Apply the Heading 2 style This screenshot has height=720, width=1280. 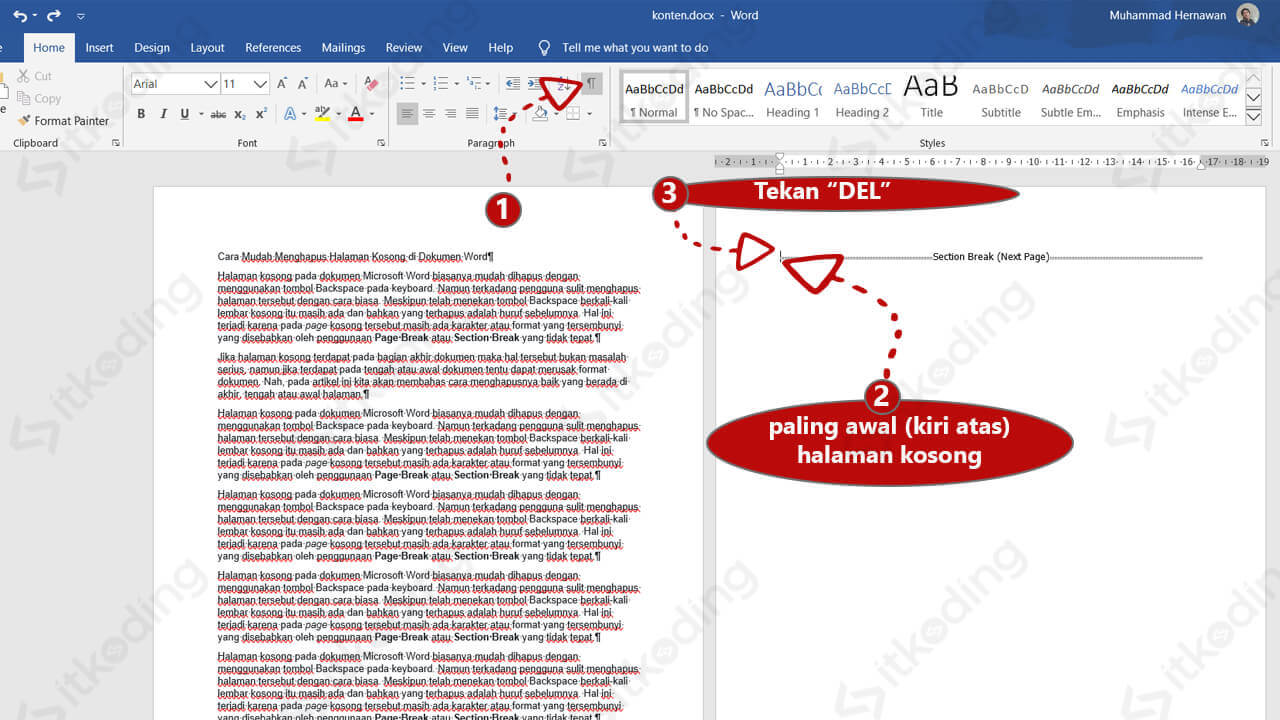(862, 97)
